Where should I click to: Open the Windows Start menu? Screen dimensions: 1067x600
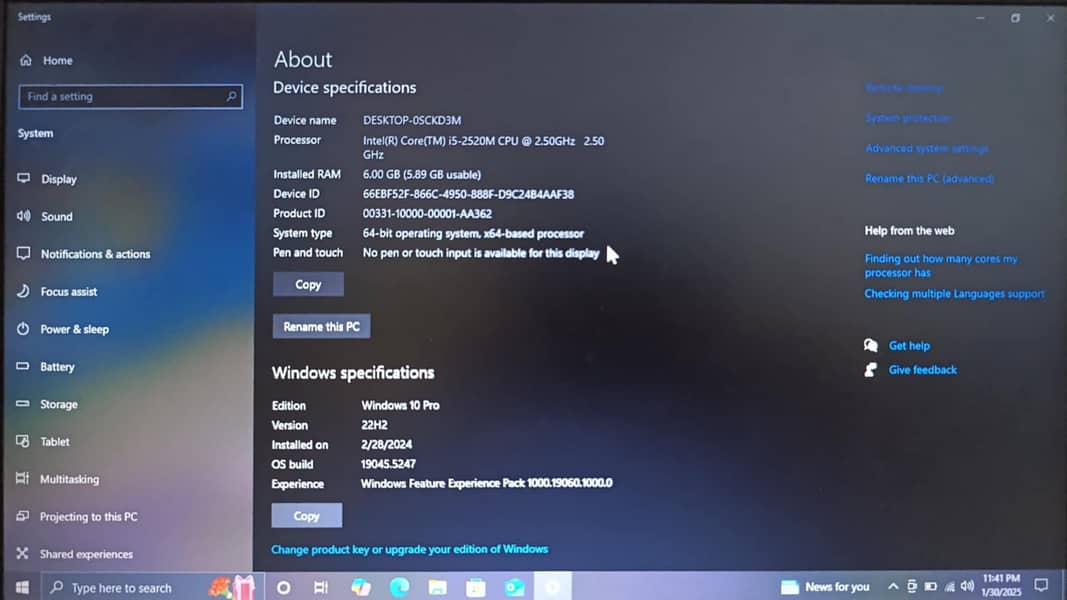[22, 587]
